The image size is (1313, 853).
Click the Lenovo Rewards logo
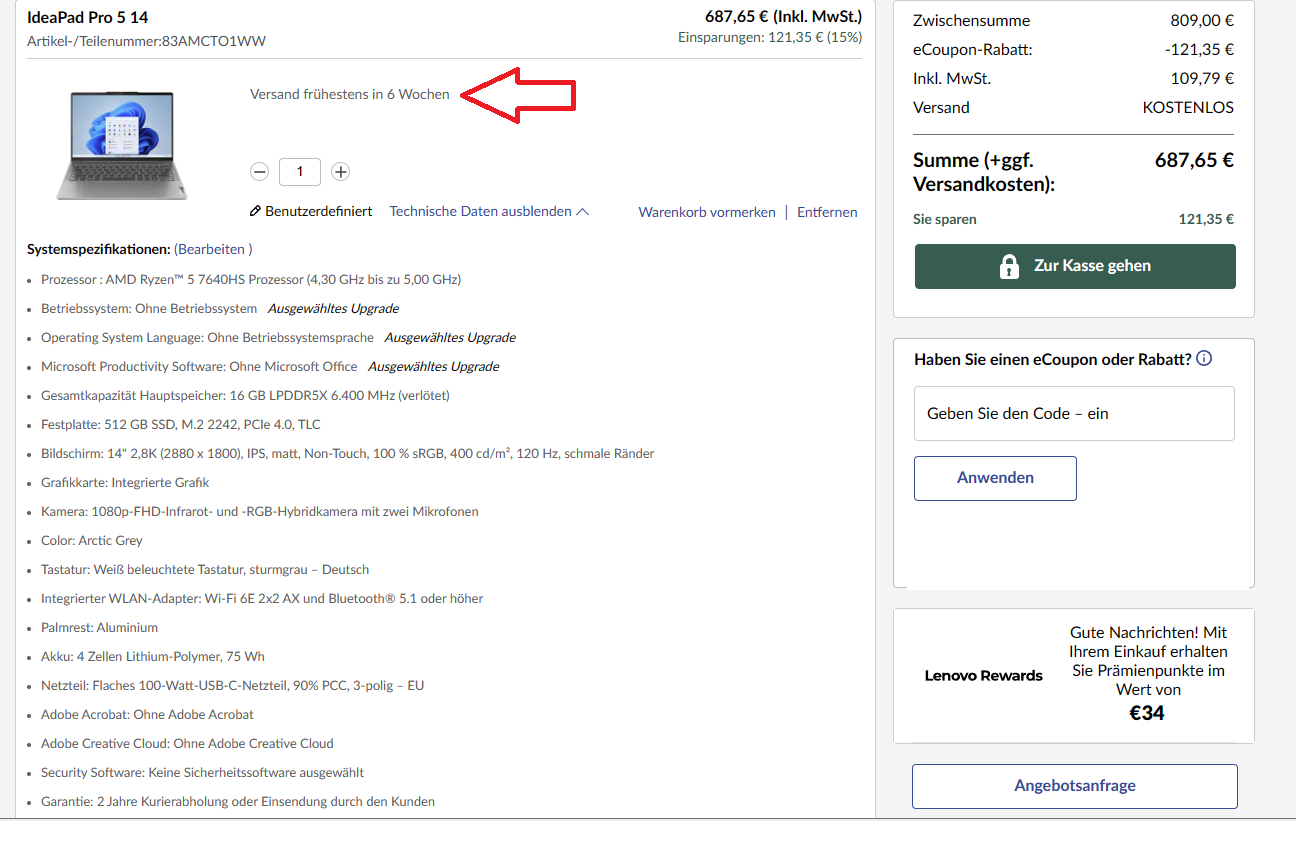coord(983,676)
